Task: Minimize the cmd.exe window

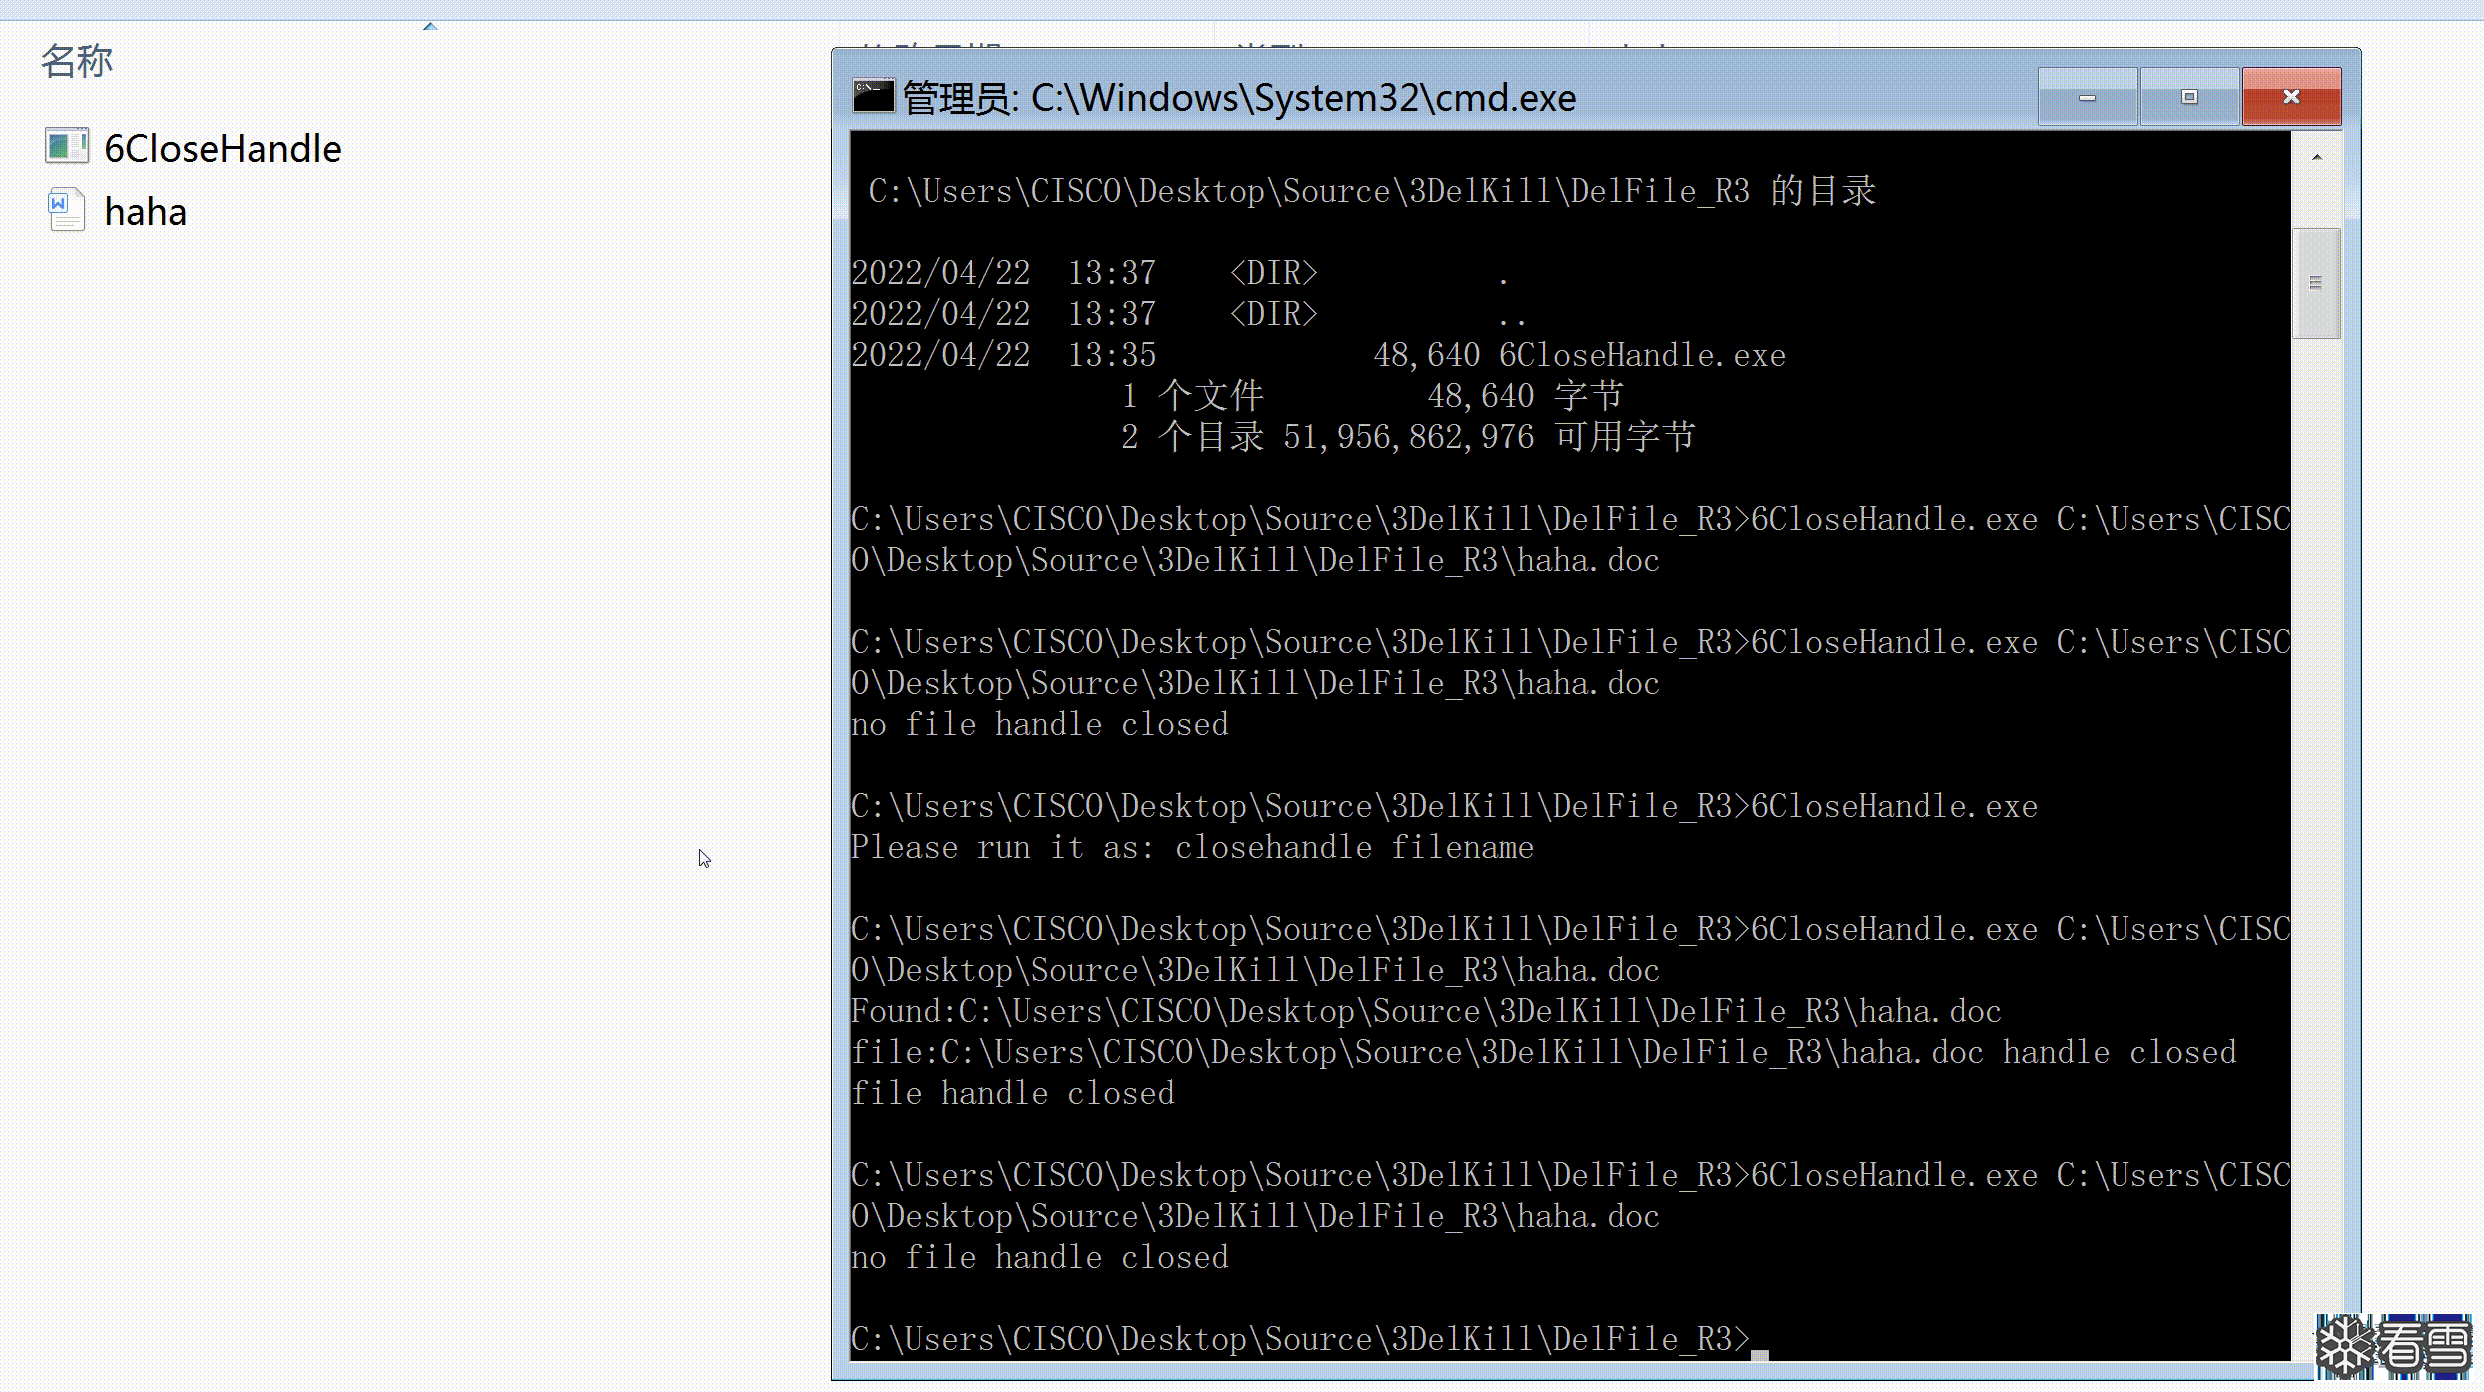Action: pos(2087,97)
